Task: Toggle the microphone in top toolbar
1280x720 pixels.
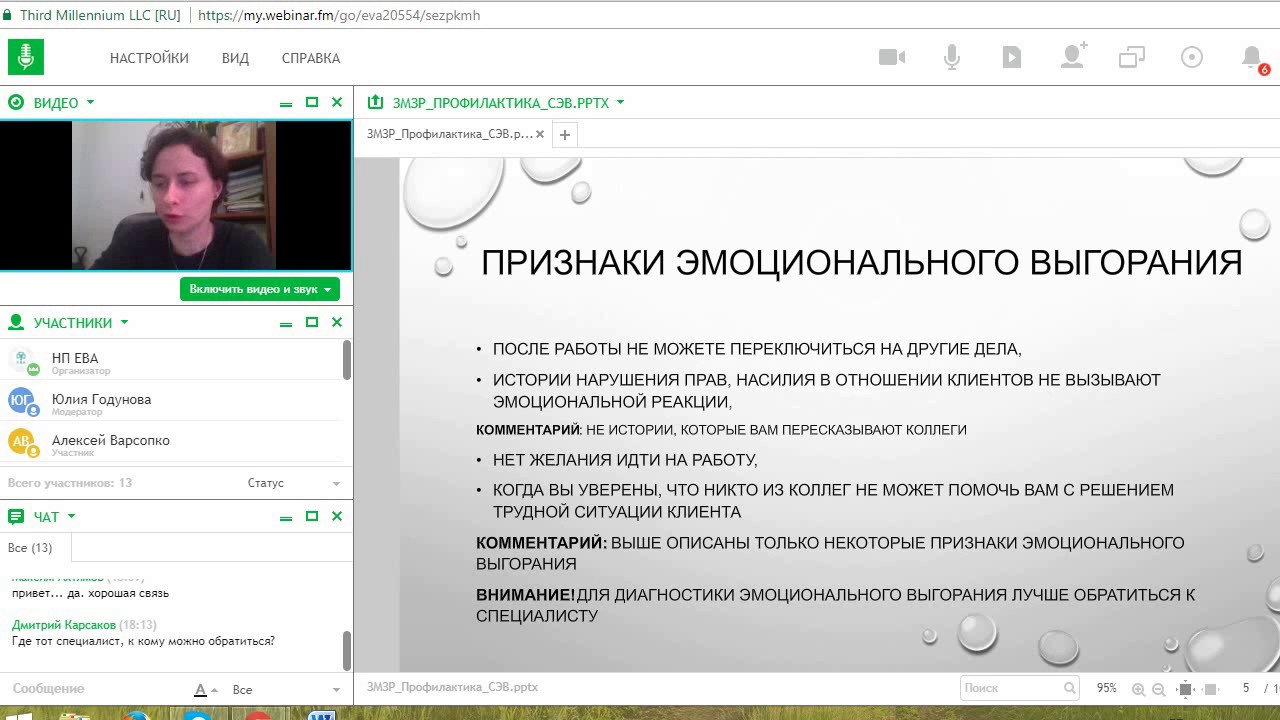Action: pyautogui.click(x=952, y=57)
